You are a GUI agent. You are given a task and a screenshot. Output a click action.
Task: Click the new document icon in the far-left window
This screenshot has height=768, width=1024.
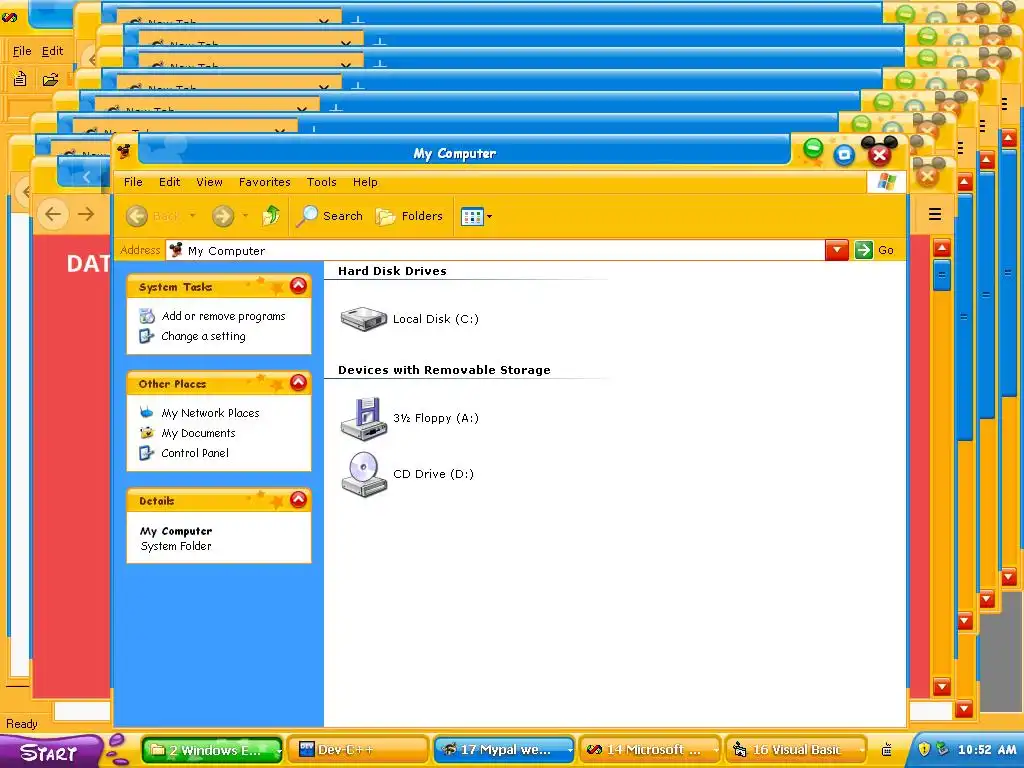[x=20, y=79]
